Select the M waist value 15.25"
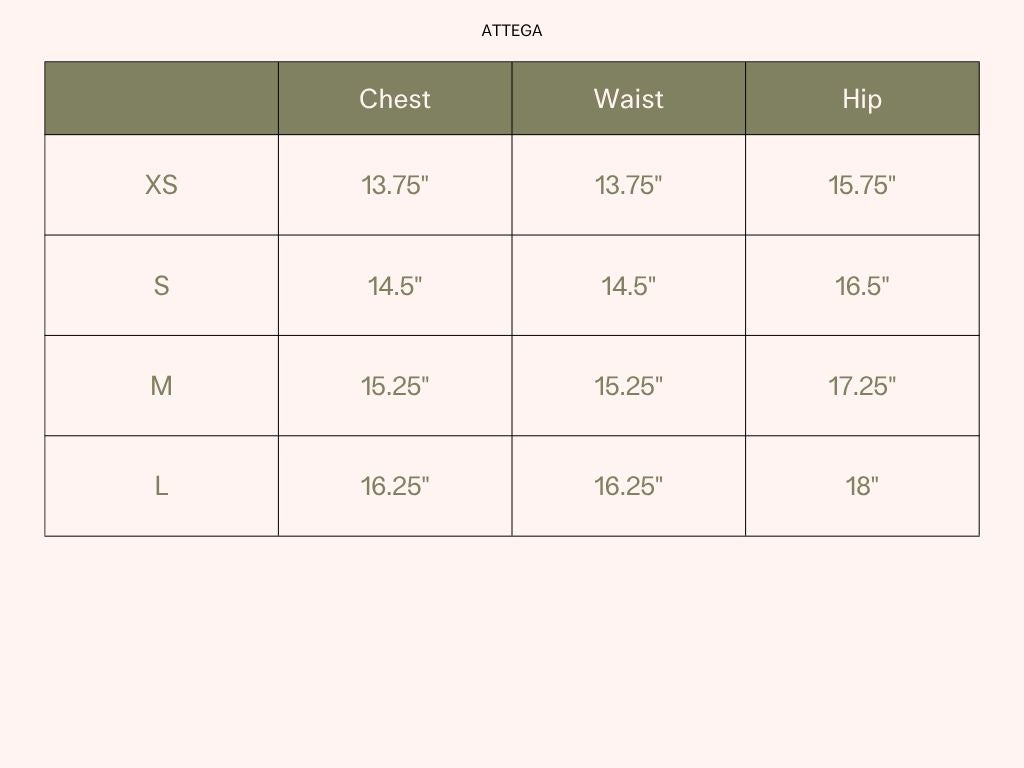Screen dimensions: 1024x768 (x=628, y=386)
